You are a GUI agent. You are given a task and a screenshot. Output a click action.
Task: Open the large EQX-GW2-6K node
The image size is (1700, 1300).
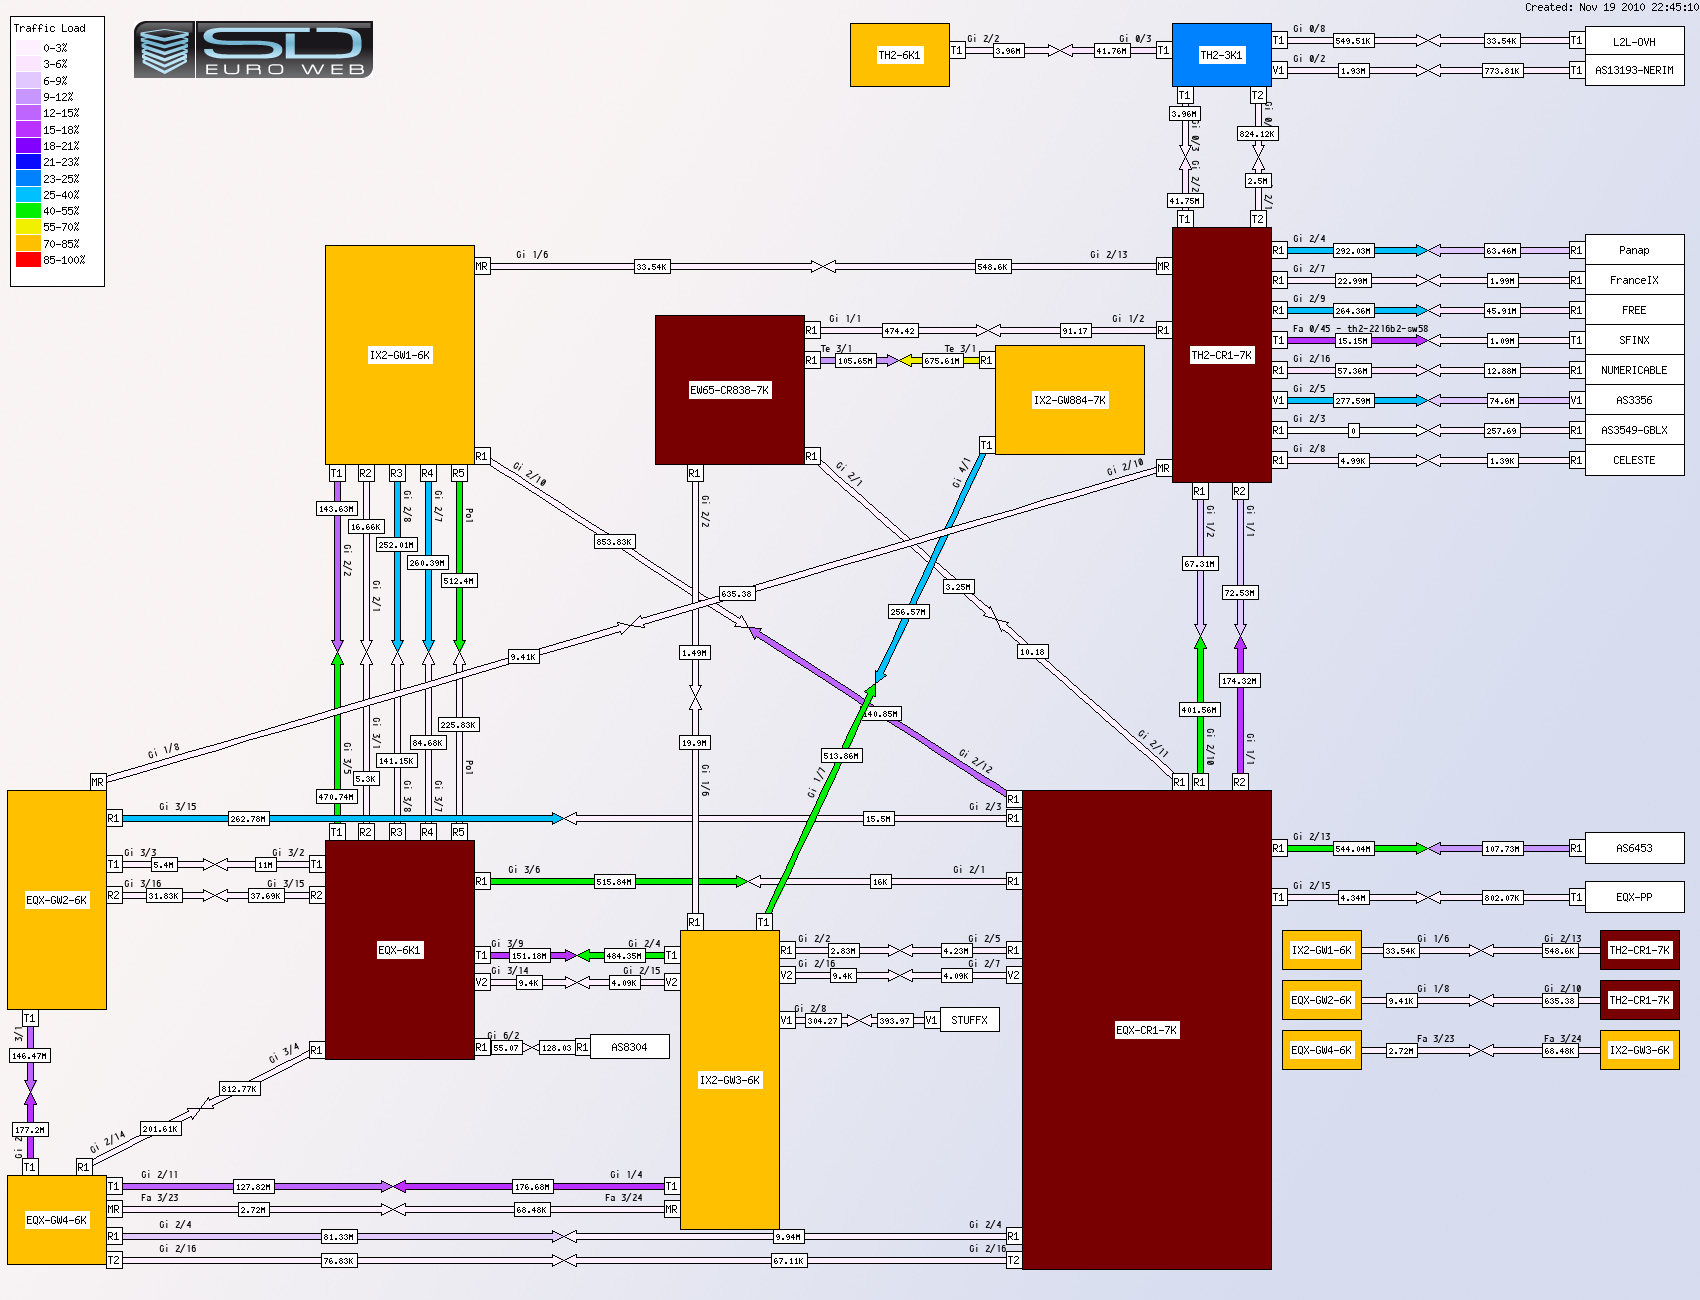[56, 900]
